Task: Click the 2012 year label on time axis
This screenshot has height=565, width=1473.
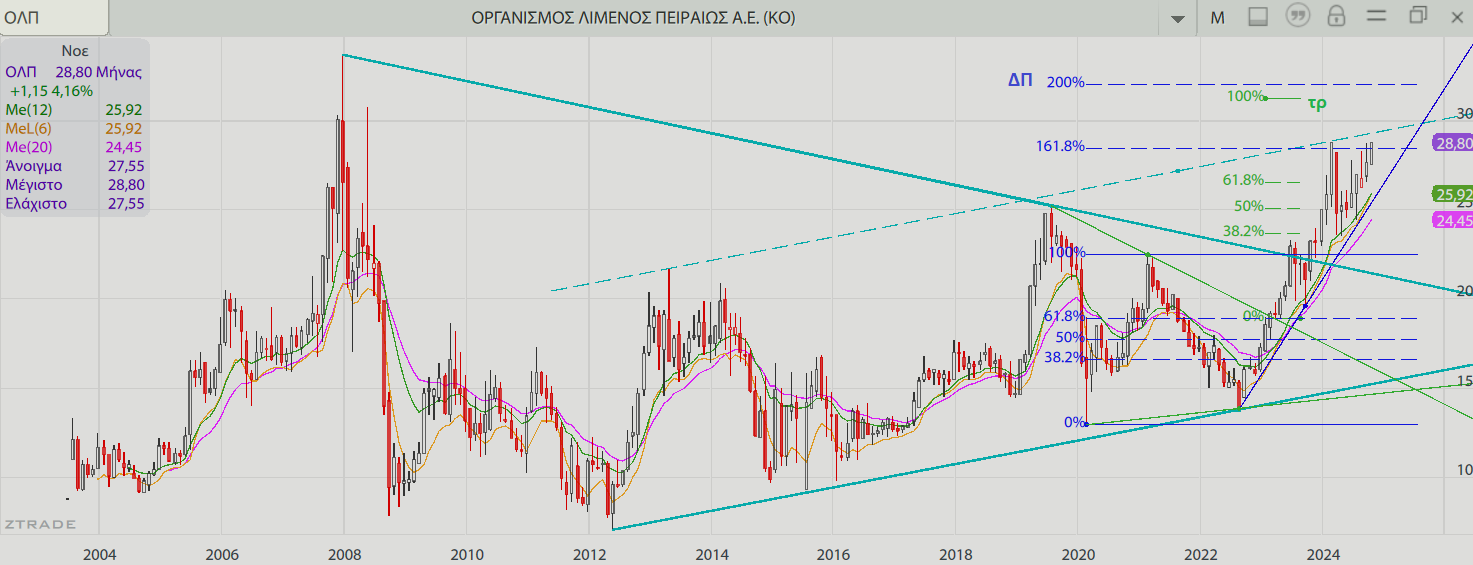Action: point(589,554)
